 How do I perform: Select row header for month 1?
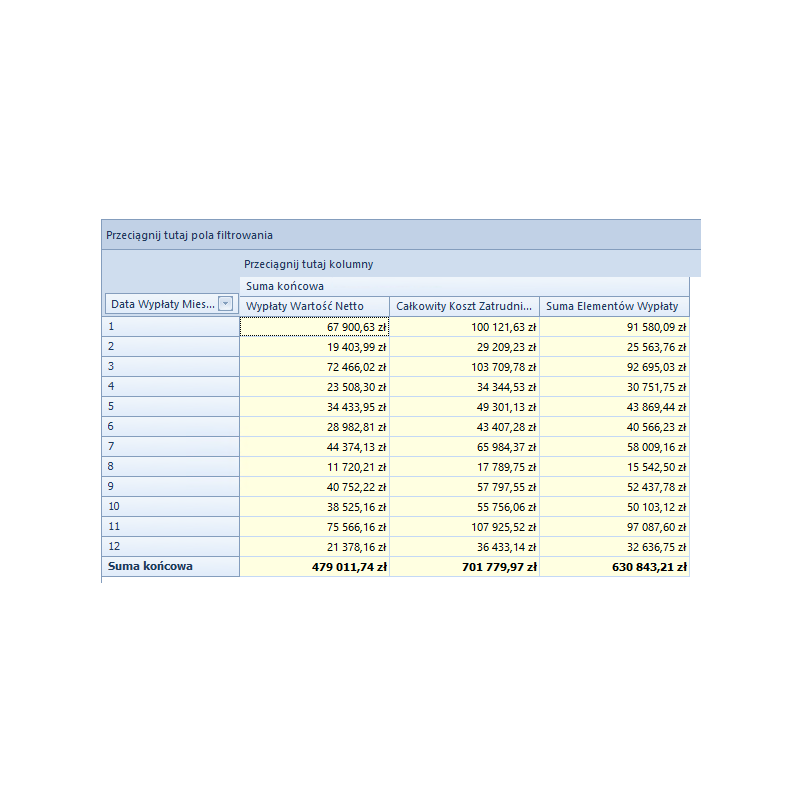coord(170,326)
